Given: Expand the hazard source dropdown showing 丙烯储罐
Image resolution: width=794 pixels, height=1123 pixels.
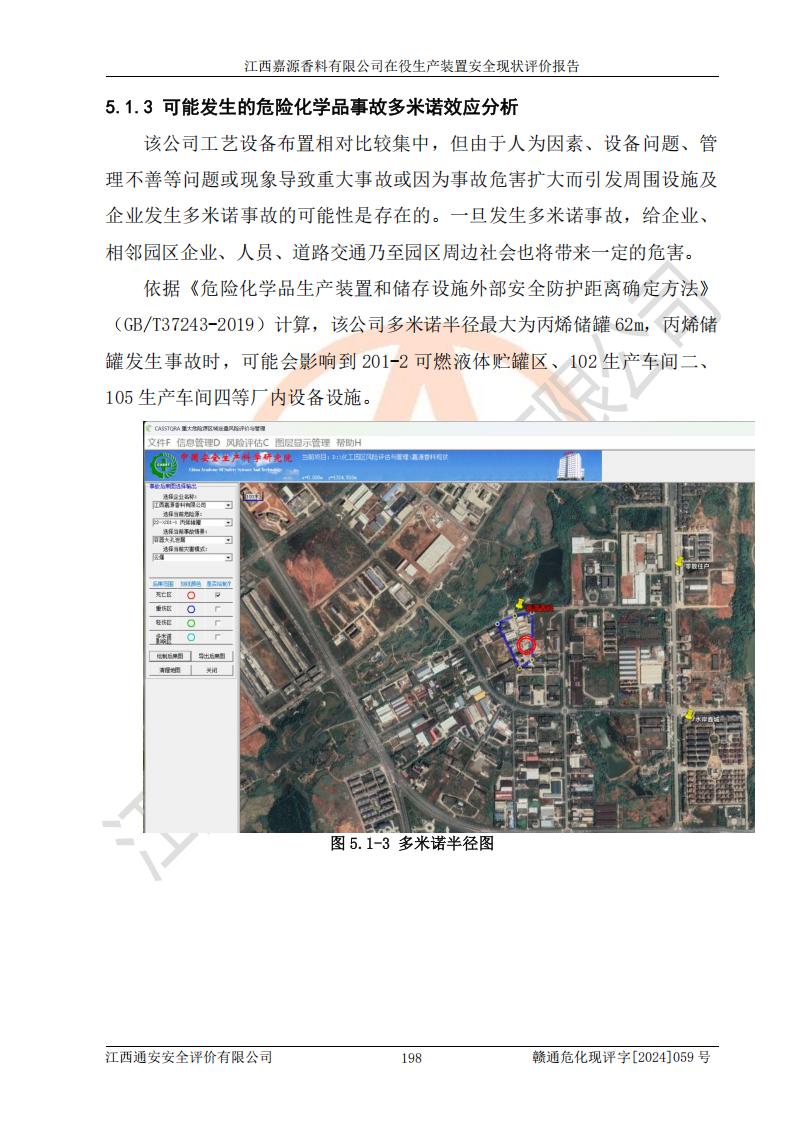Looking at the screenshot, I should 228,522.
